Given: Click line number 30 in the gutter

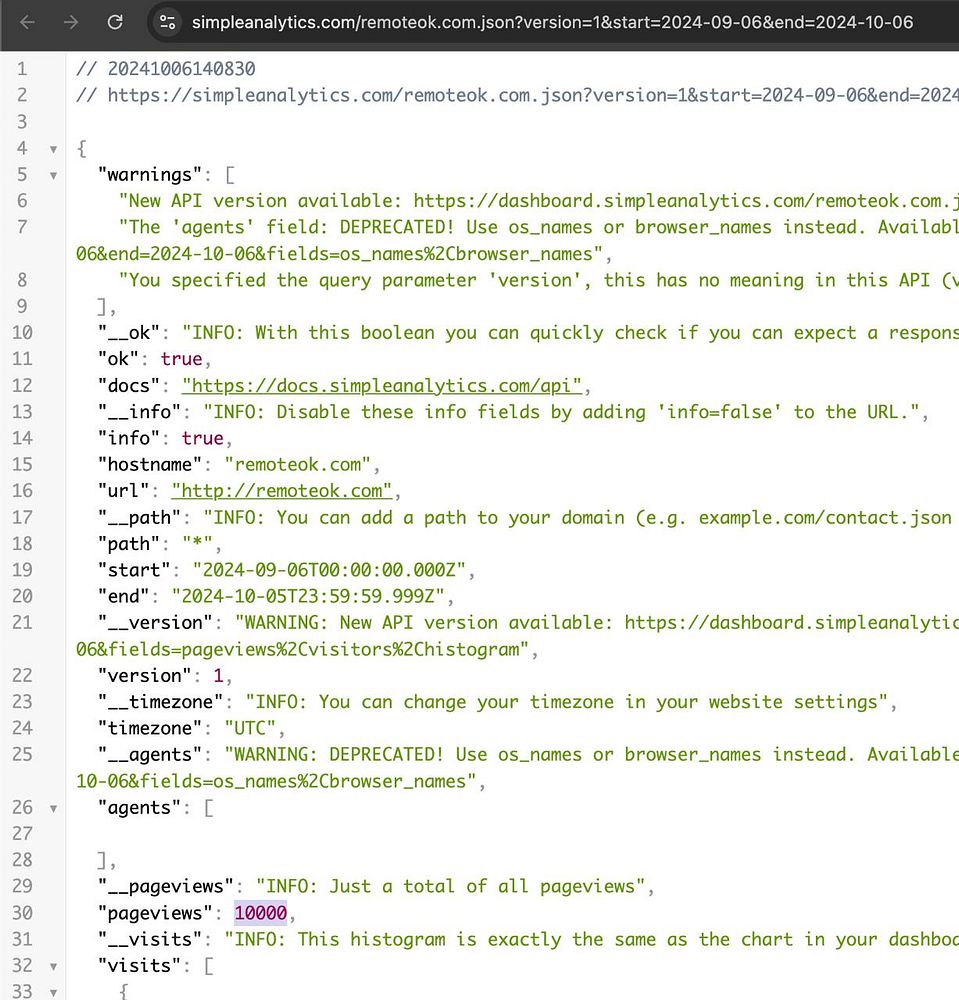Looking at the screenshot, I should (22, 913).
